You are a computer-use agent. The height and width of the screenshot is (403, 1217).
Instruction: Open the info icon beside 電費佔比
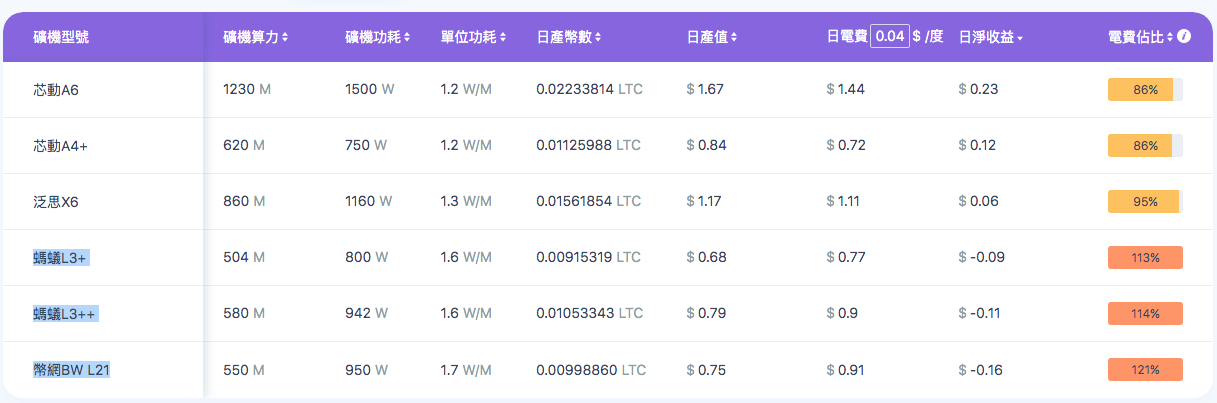(1184, 37)
